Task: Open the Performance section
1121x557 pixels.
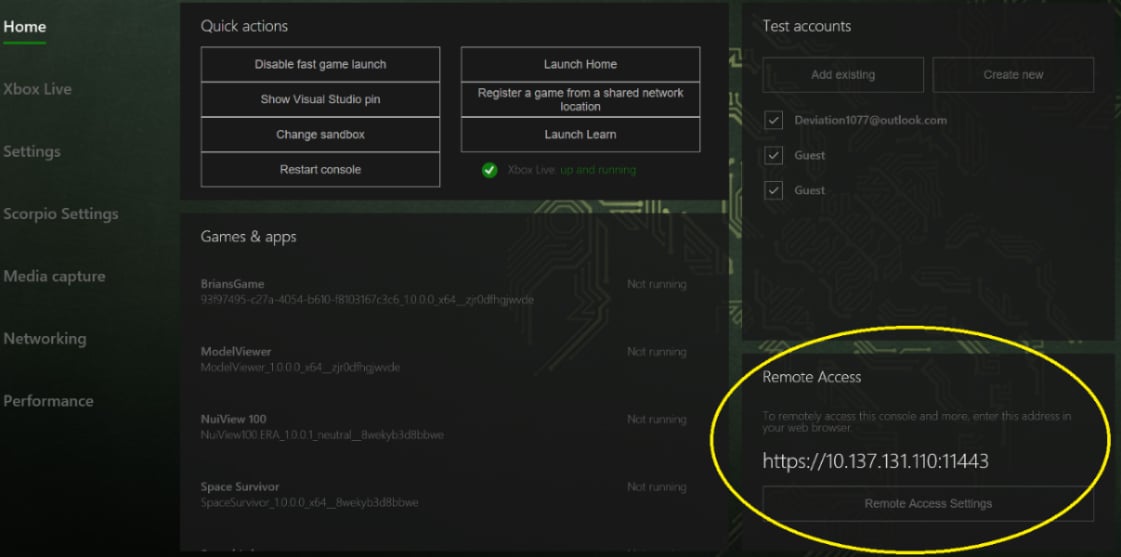Action: (x=48, y=400)
